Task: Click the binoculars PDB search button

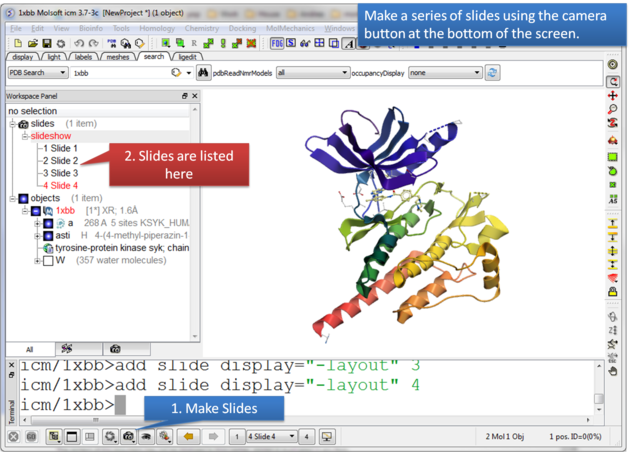Action: click(203, 73)
